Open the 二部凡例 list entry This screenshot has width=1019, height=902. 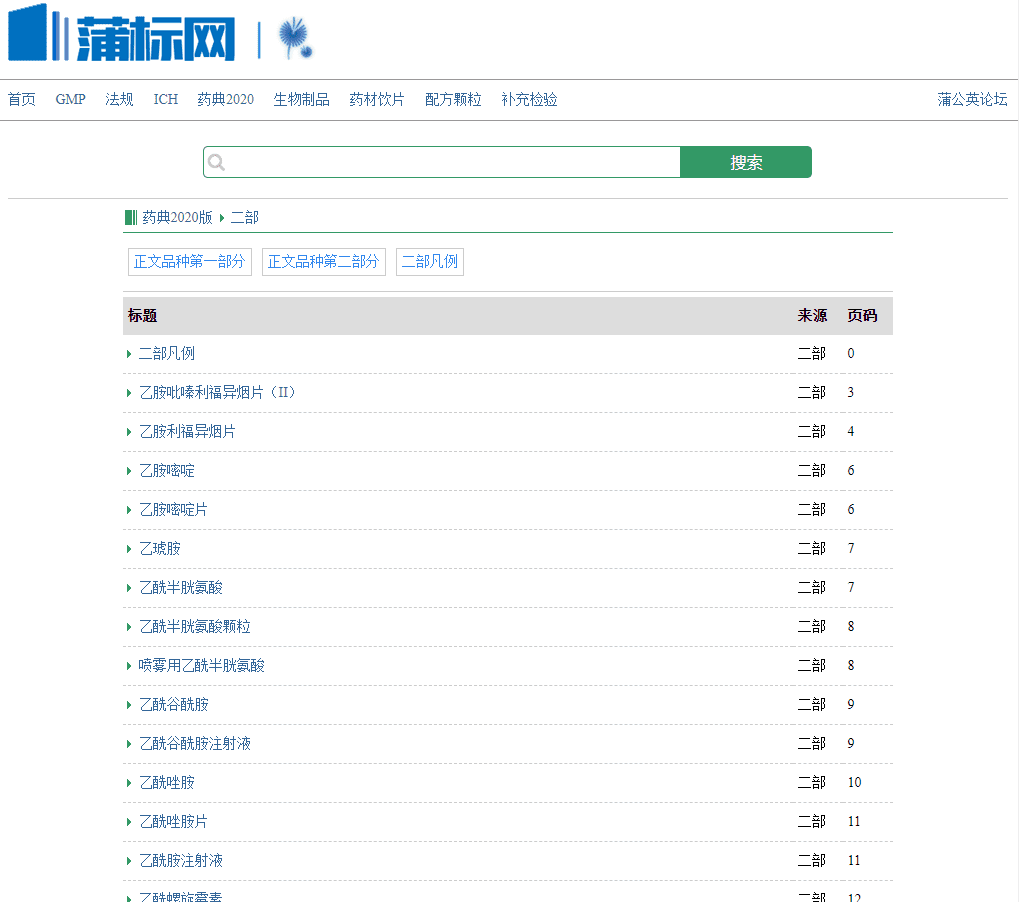click(x=167, y=354)
